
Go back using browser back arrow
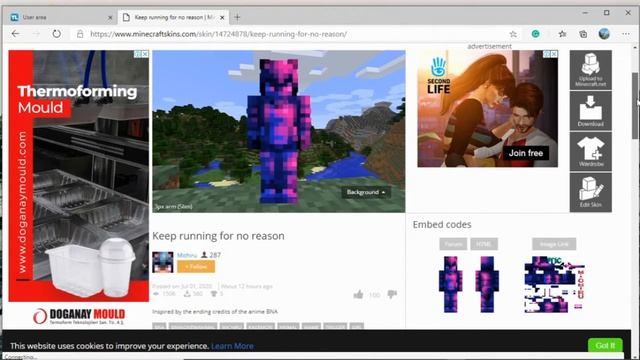pyautogui.click(x=16, y=34)
